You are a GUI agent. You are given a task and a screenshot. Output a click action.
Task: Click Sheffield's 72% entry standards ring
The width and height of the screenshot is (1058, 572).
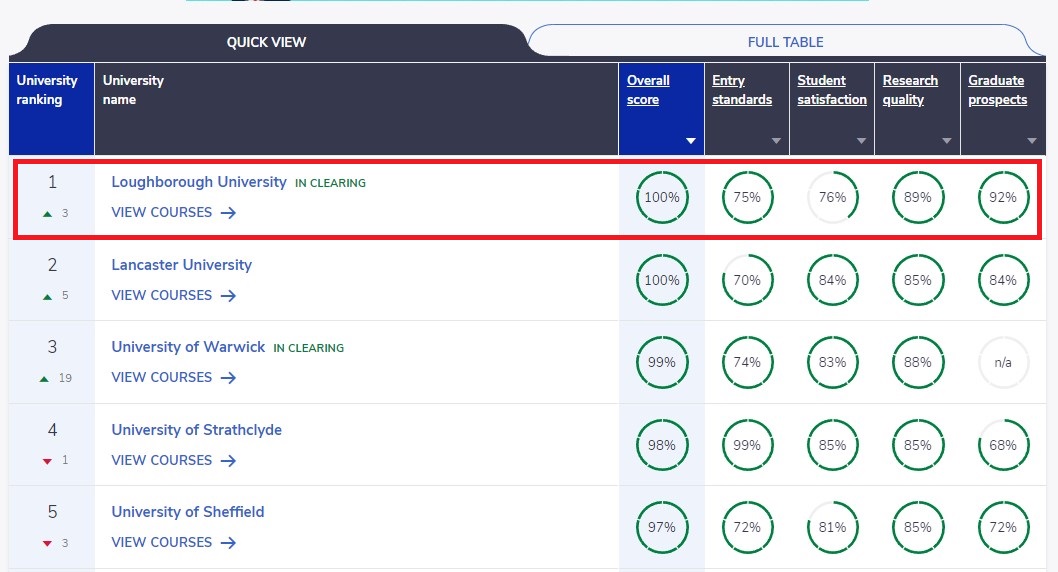tap(747, 527)
